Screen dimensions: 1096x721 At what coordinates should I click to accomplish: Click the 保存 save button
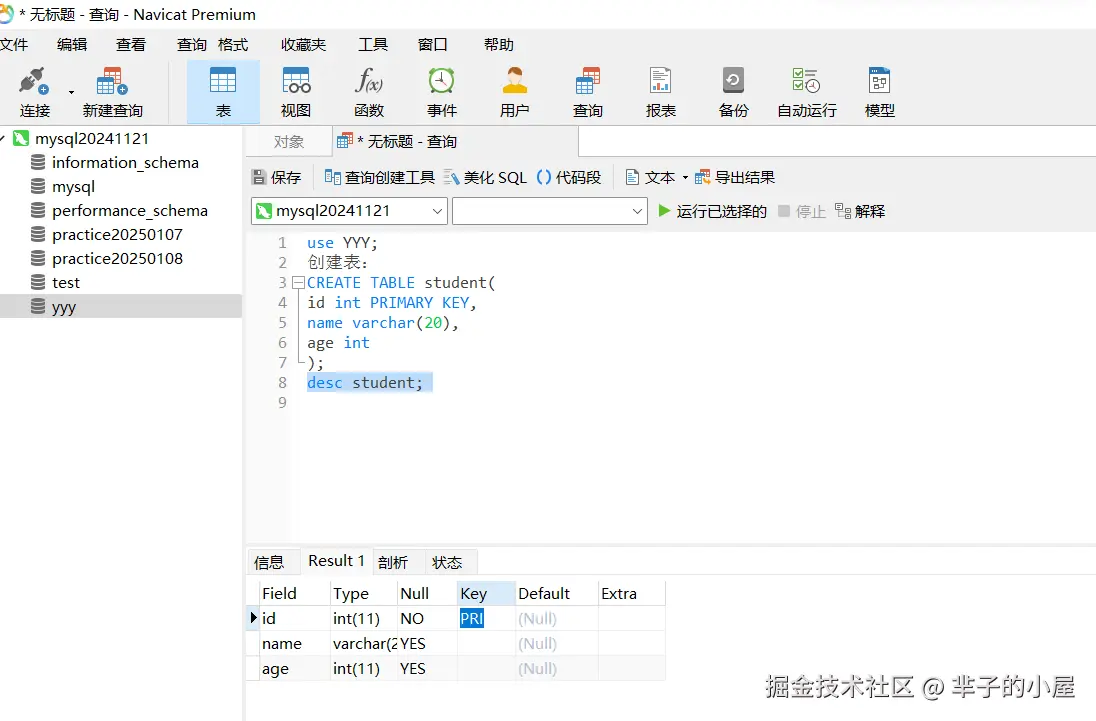(277, 177)
